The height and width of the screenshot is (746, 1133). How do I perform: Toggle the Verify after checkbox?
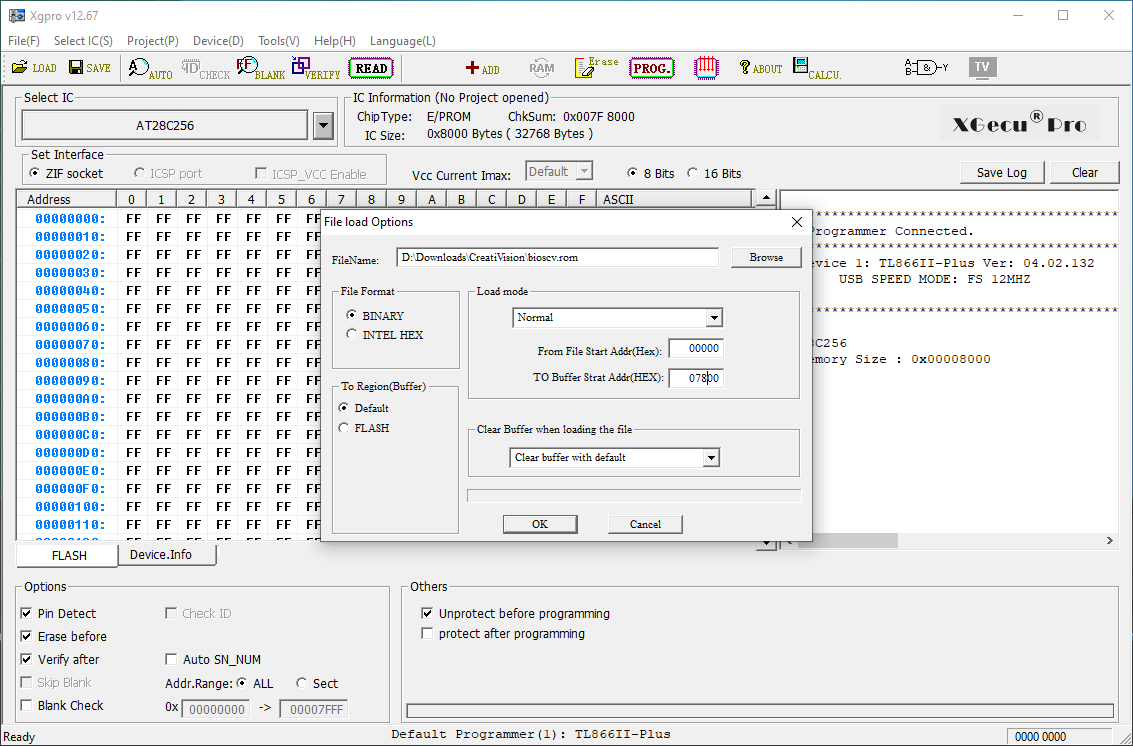[27, 660]
